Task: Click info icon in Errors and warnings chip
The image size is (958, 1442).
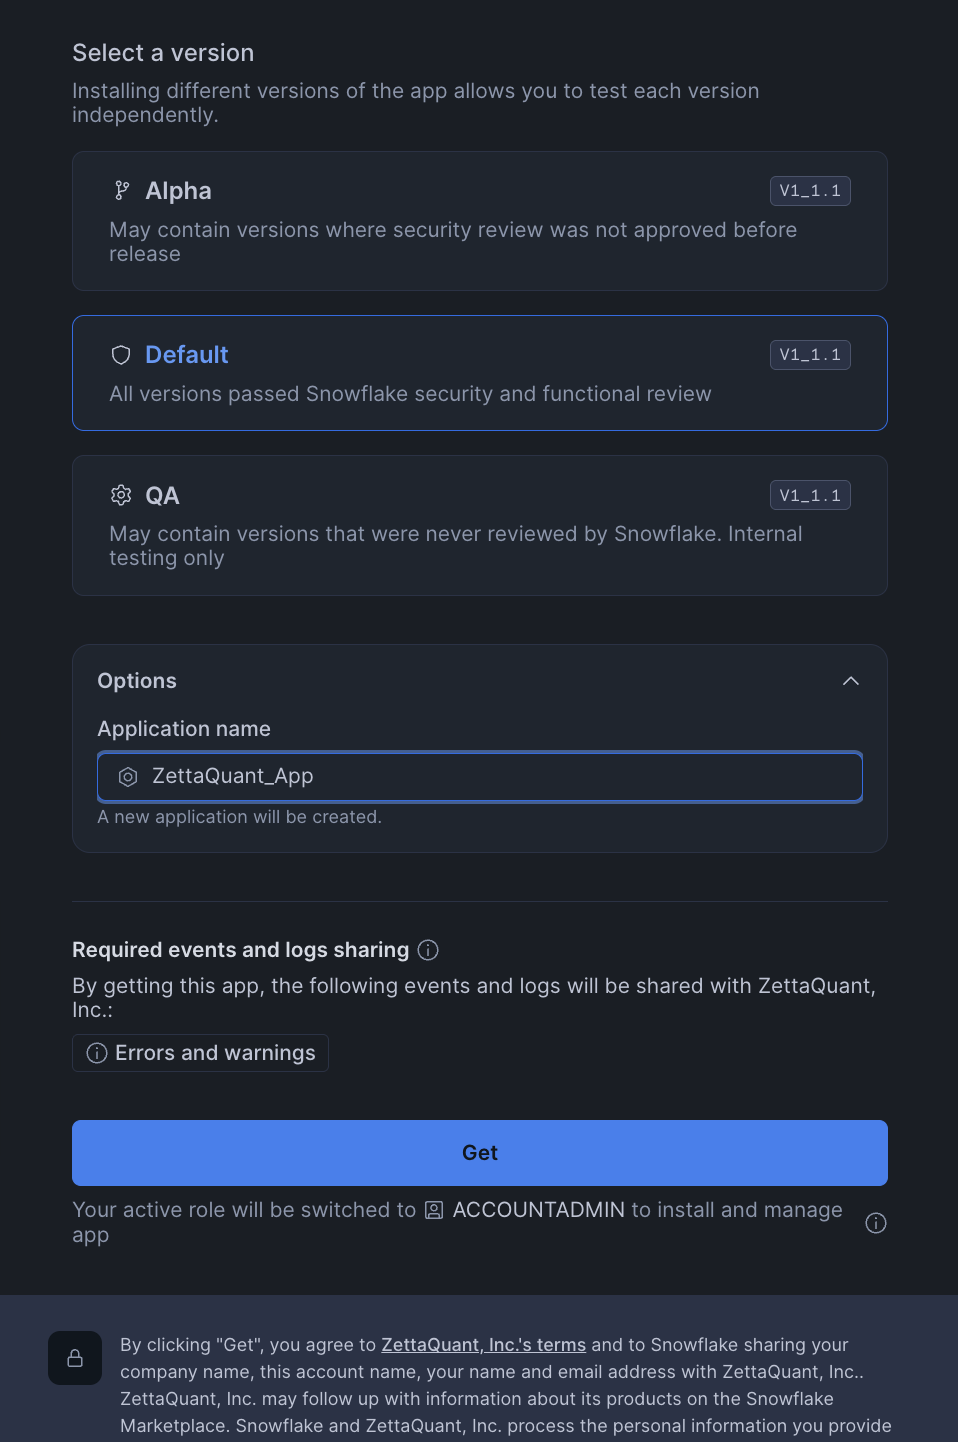Action: click(97, 1053)
